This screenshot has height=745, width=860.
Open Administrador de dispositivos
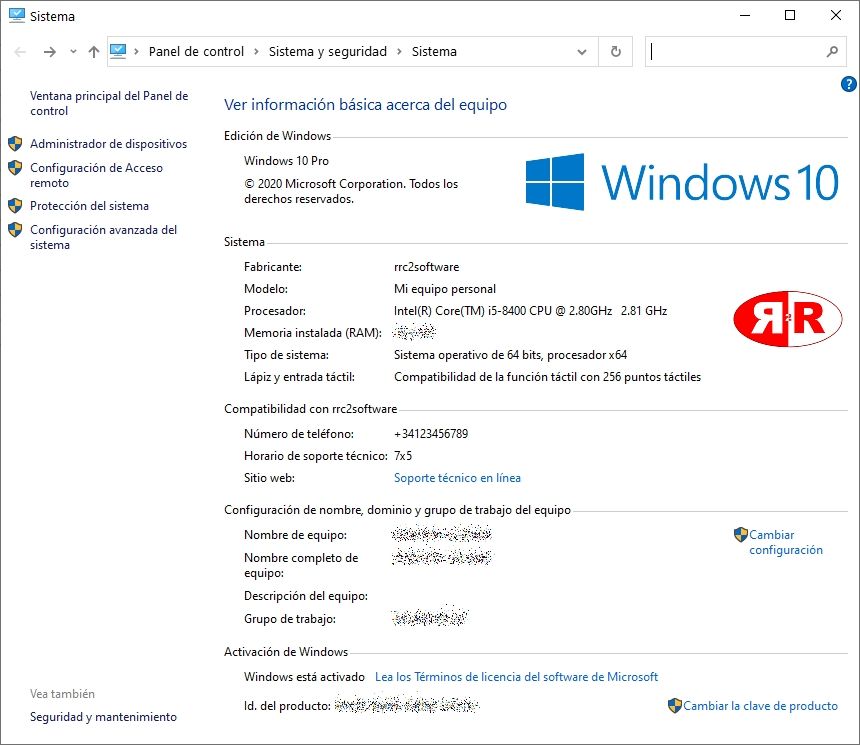109,144
